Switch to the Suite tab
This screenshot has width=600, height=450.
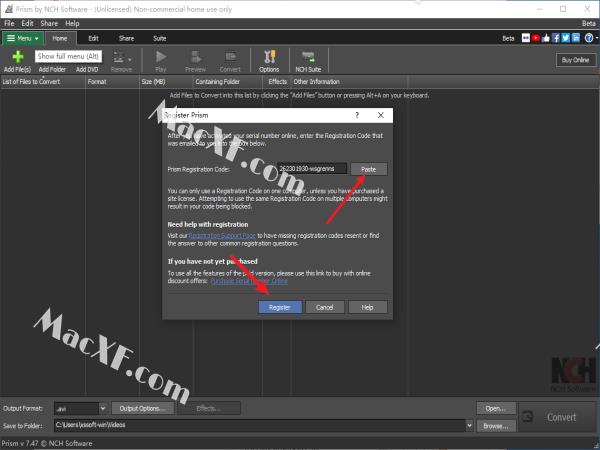coord(159,38)
